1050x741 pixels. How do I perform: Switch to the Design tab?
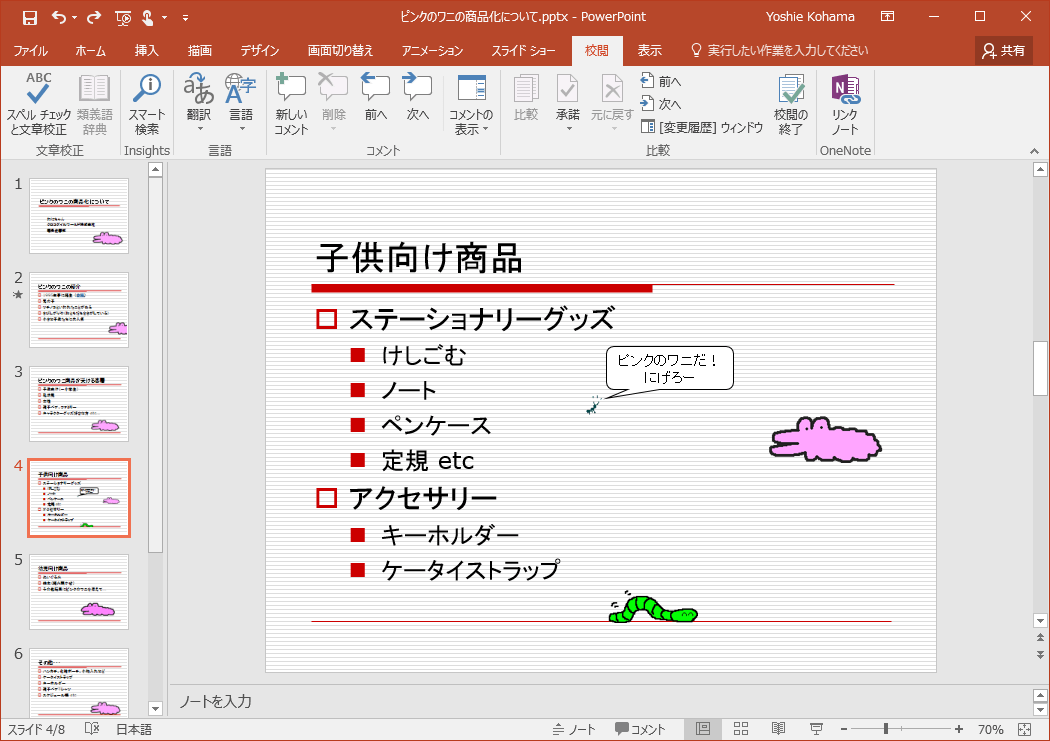pyautogui.click(x=260, y=50)
